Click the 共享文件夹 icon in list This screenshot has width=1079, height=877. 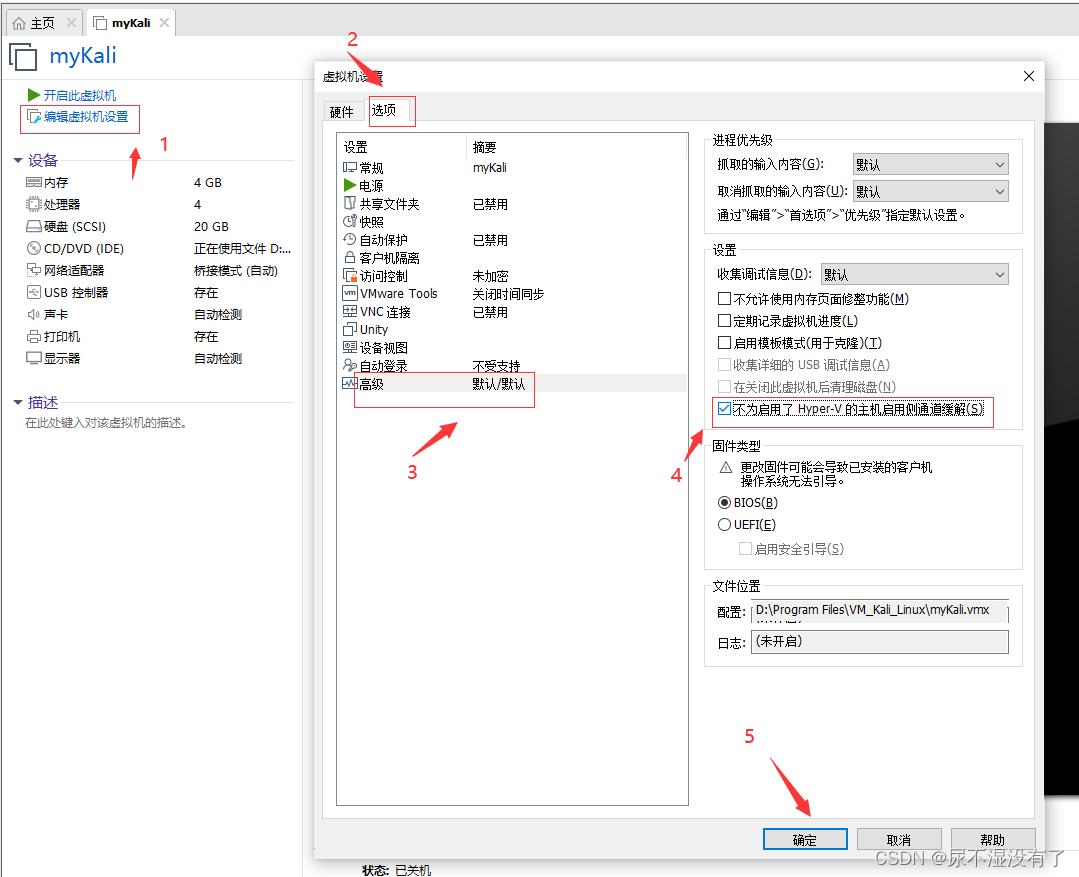(350, 203)
